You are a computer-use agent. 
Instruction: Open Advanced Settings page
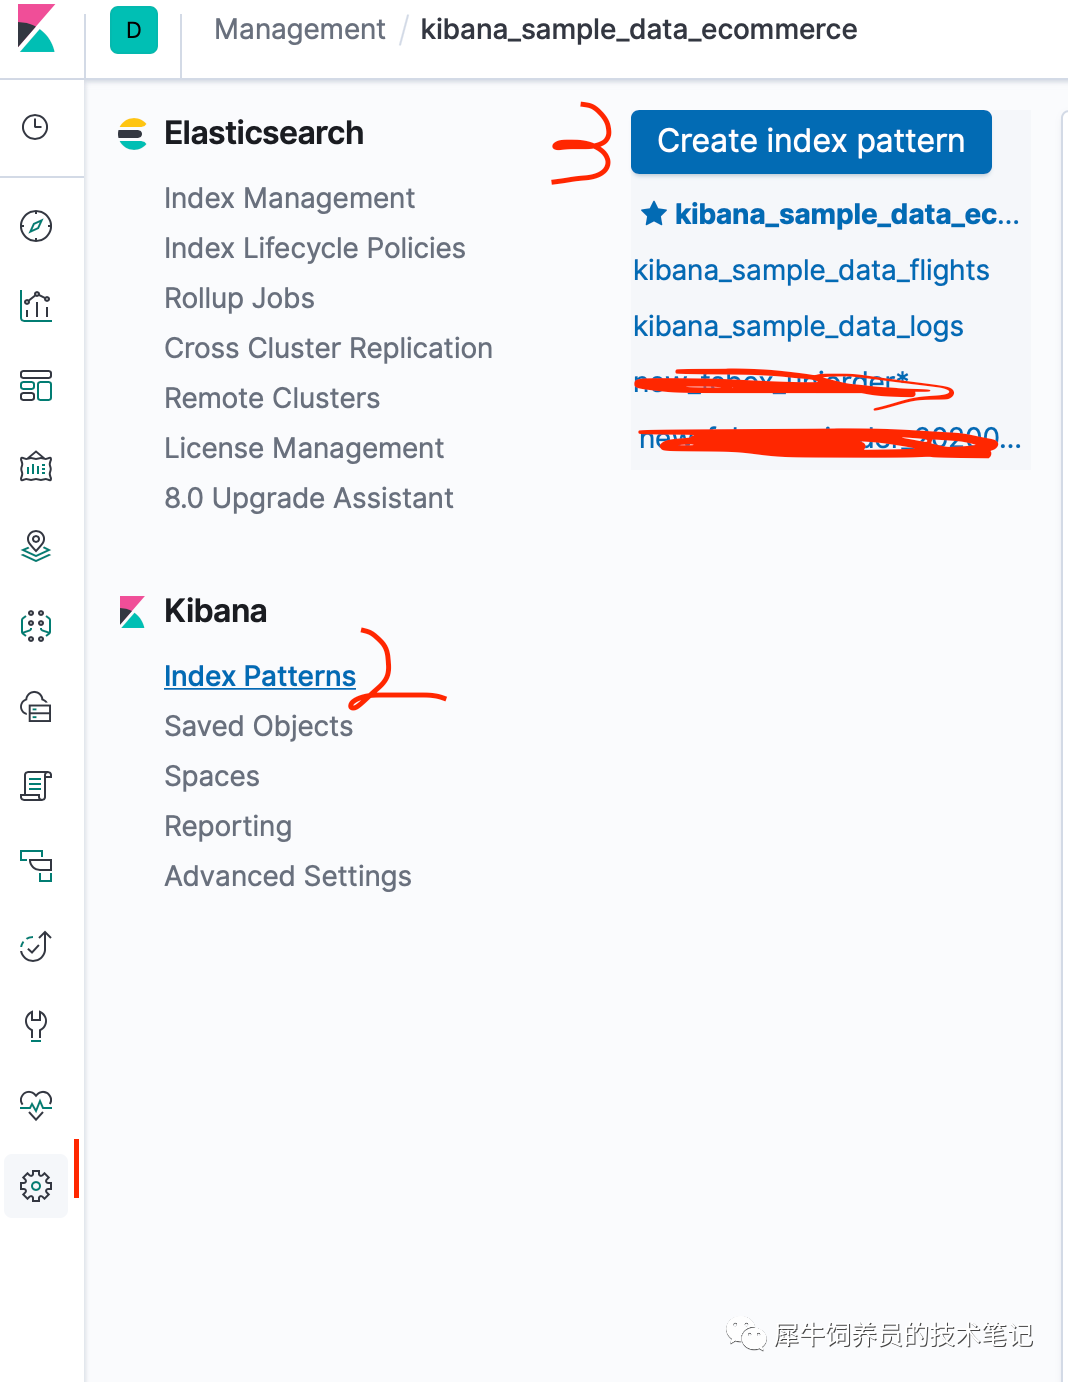[x=287, y=876]
